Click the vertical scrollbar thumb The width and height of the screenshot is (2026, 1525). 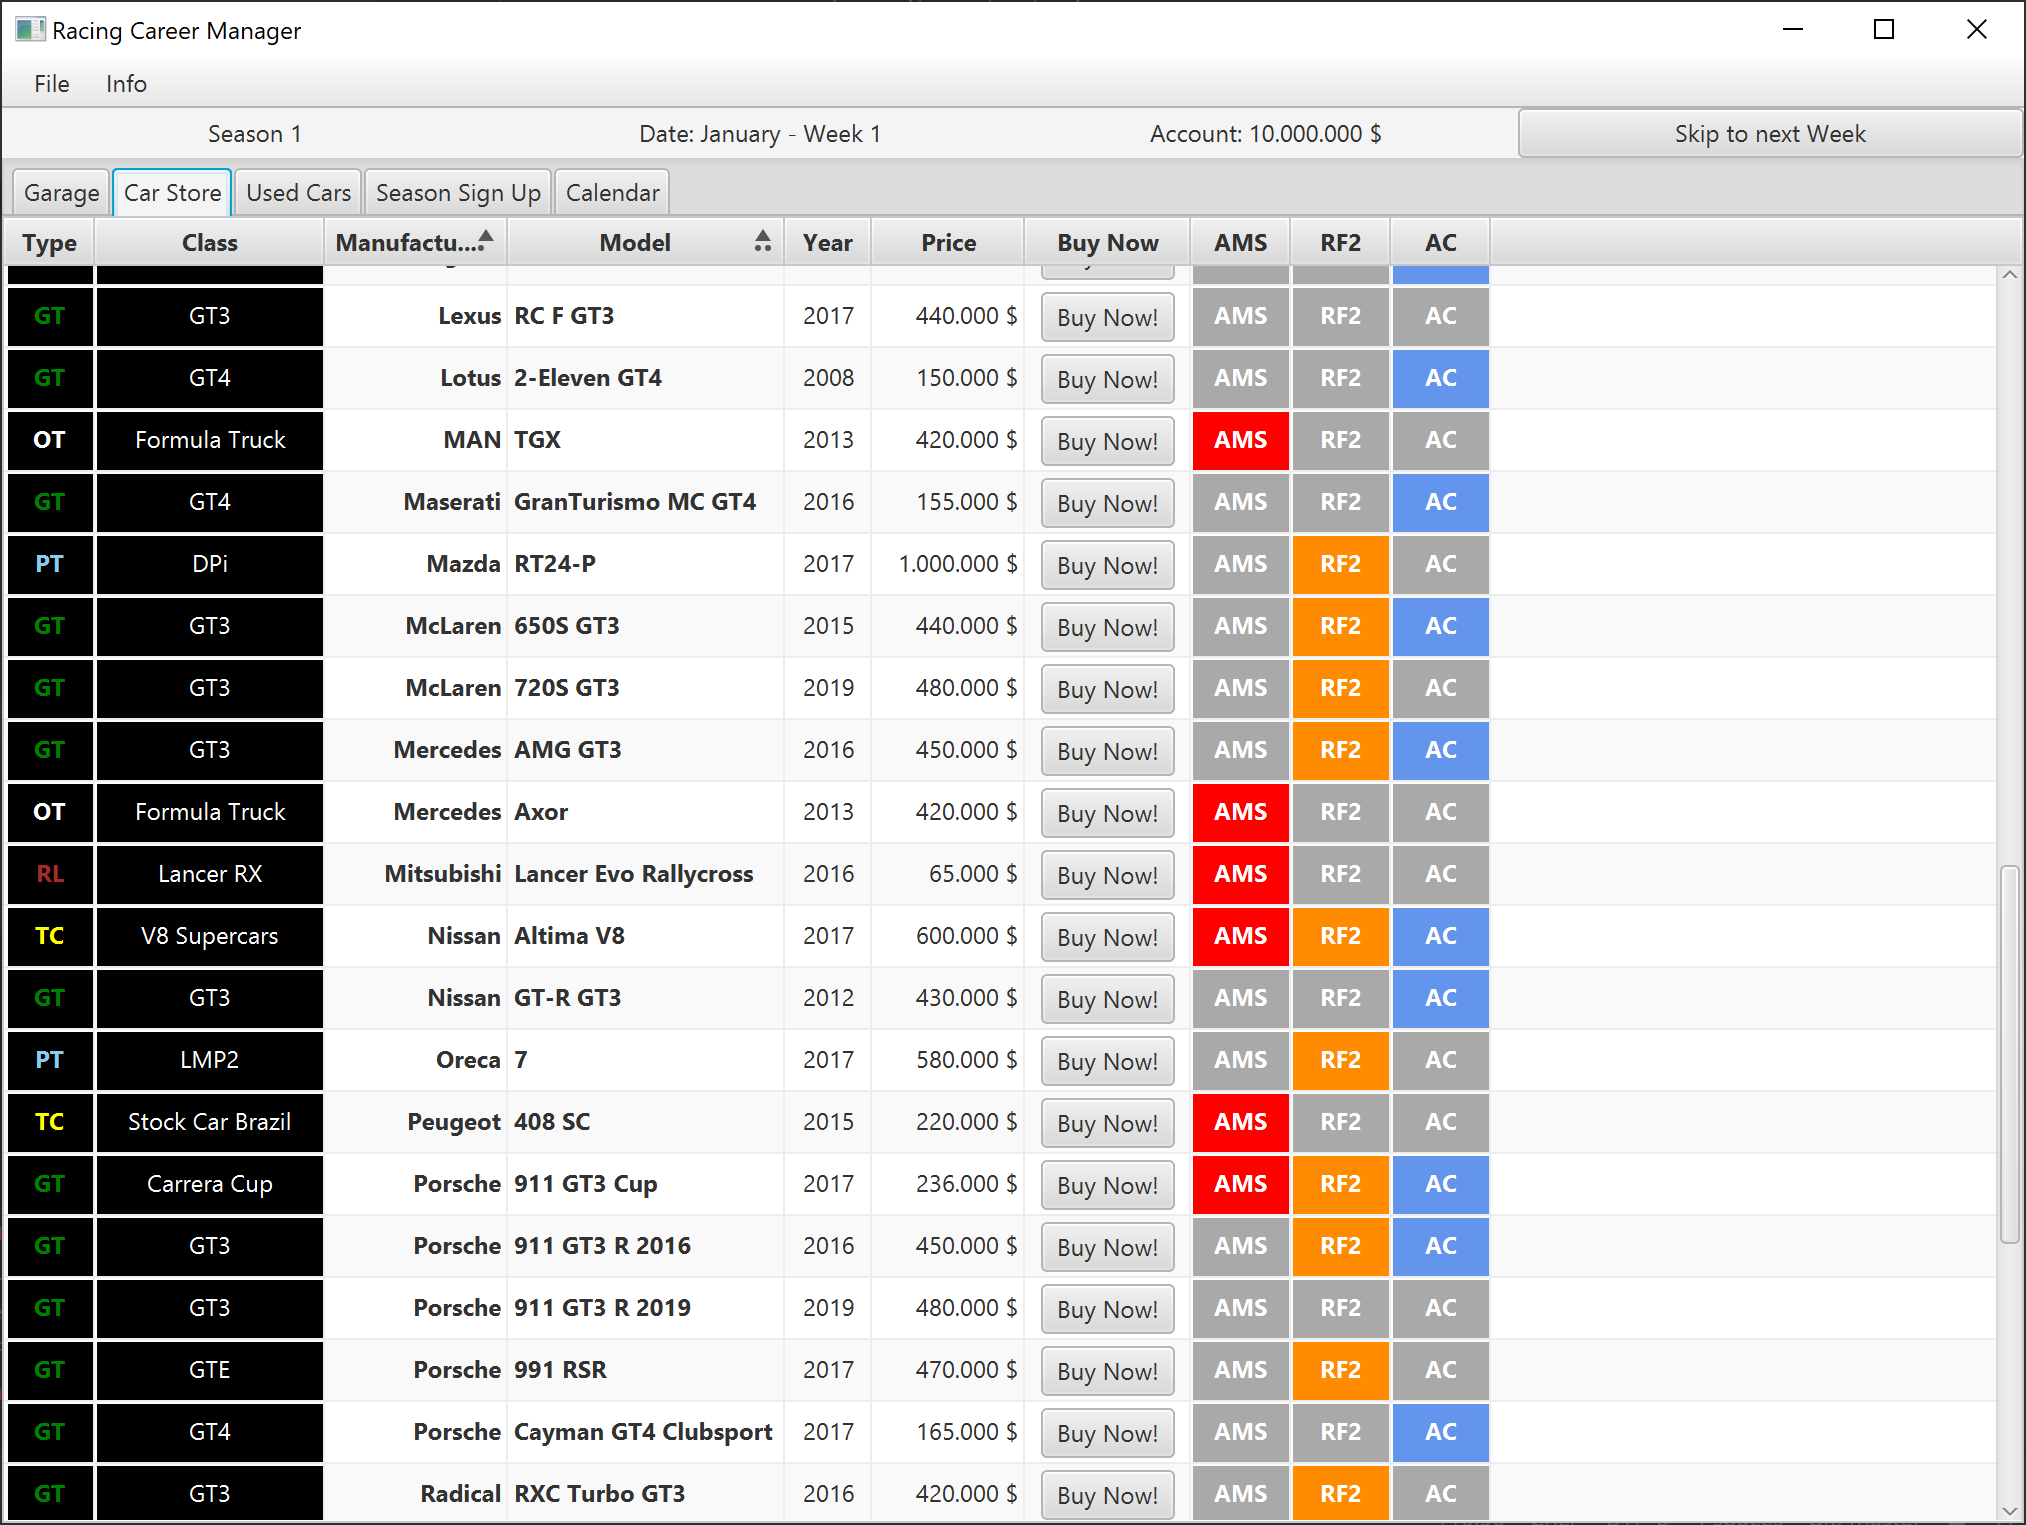[2009, 1055]
